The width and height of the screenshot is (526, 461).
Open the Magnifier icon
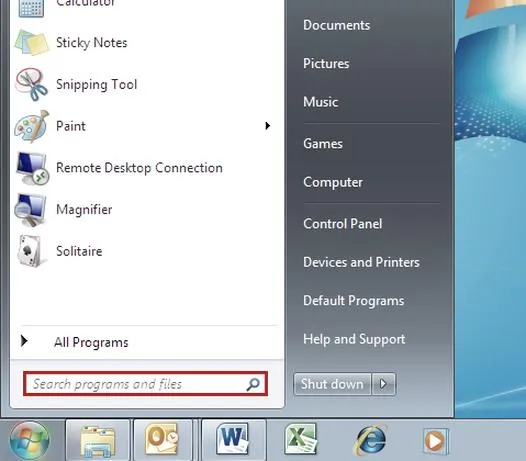(x=30, y=210)
